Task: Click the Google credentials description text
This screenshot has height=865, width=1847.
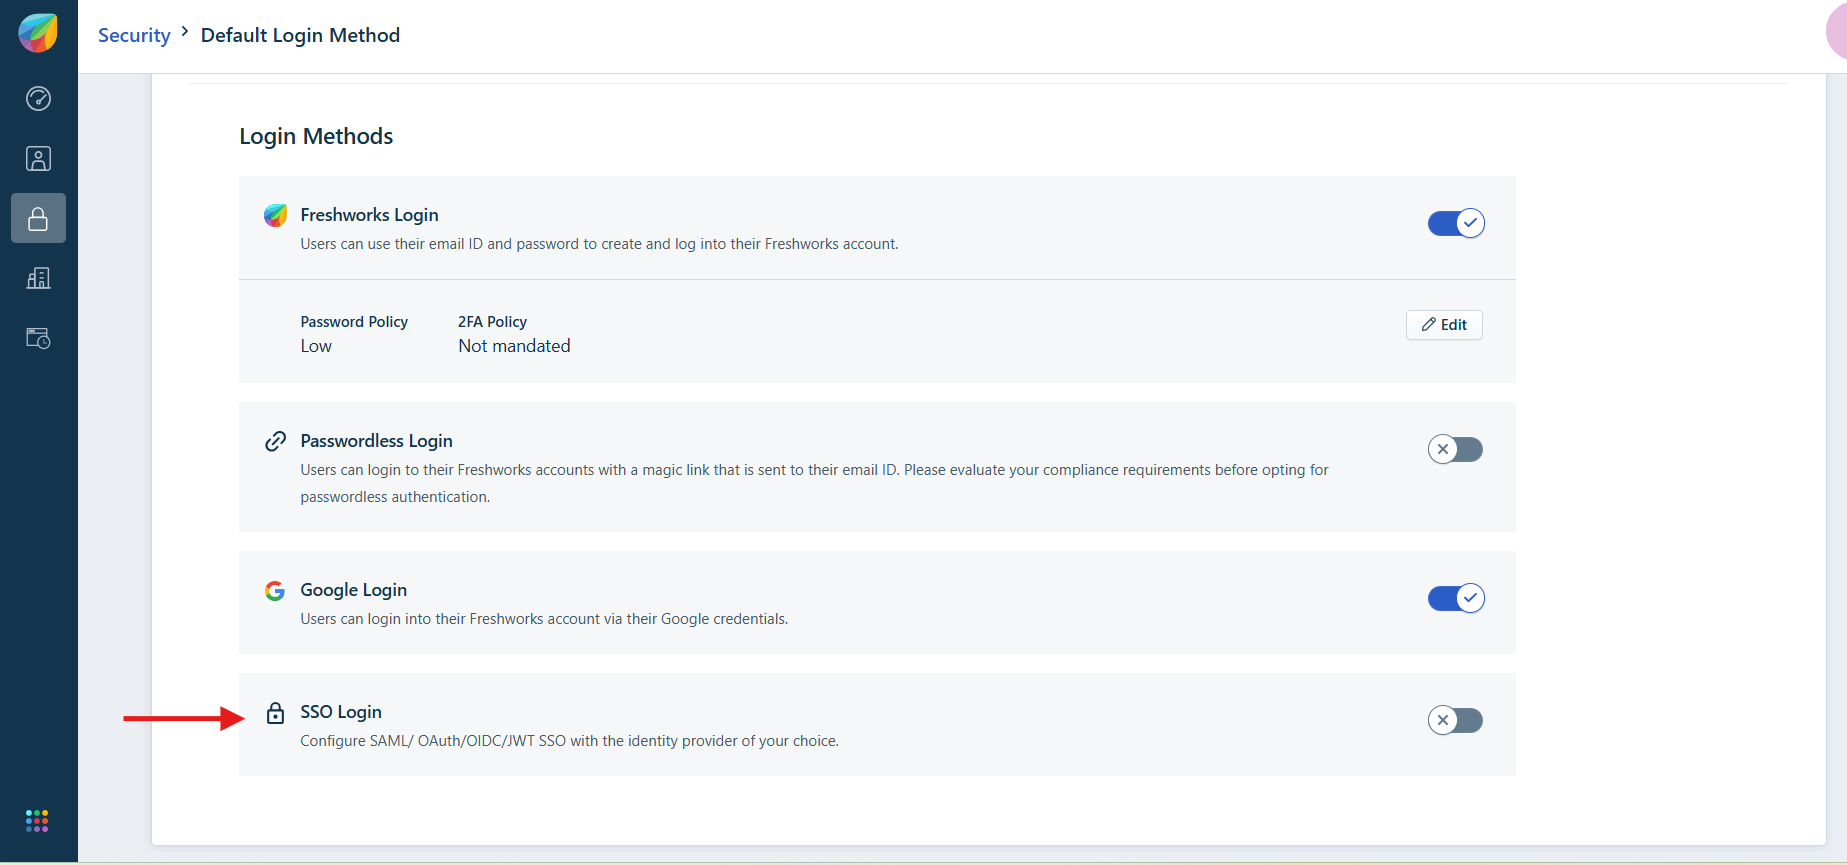Action: pyautogui.click(x=544, y=619)
